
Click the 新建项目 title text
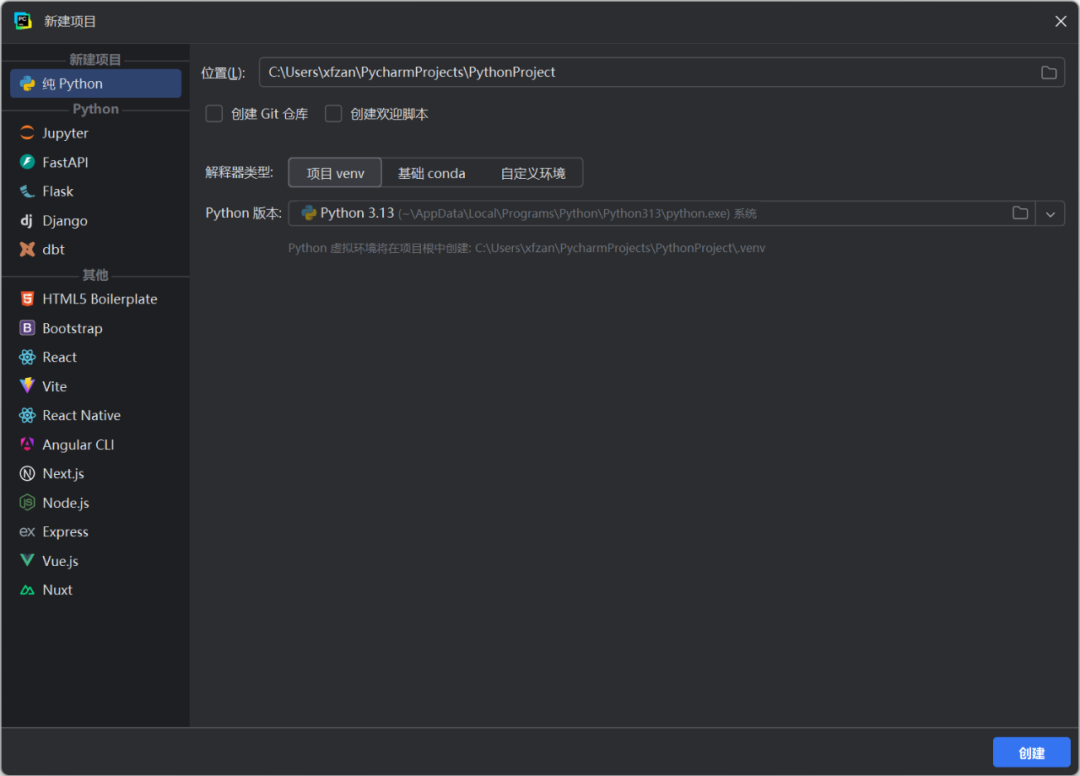(x=70, y=21)
